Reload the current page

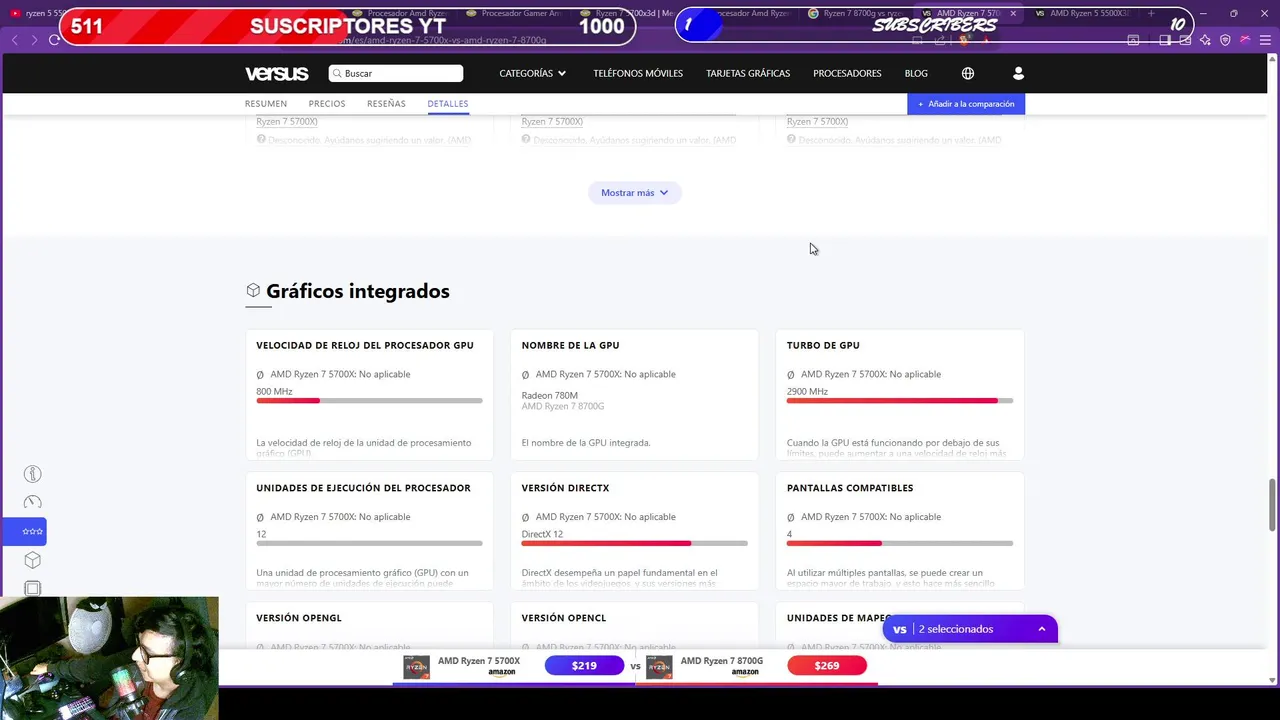[54, 40]
